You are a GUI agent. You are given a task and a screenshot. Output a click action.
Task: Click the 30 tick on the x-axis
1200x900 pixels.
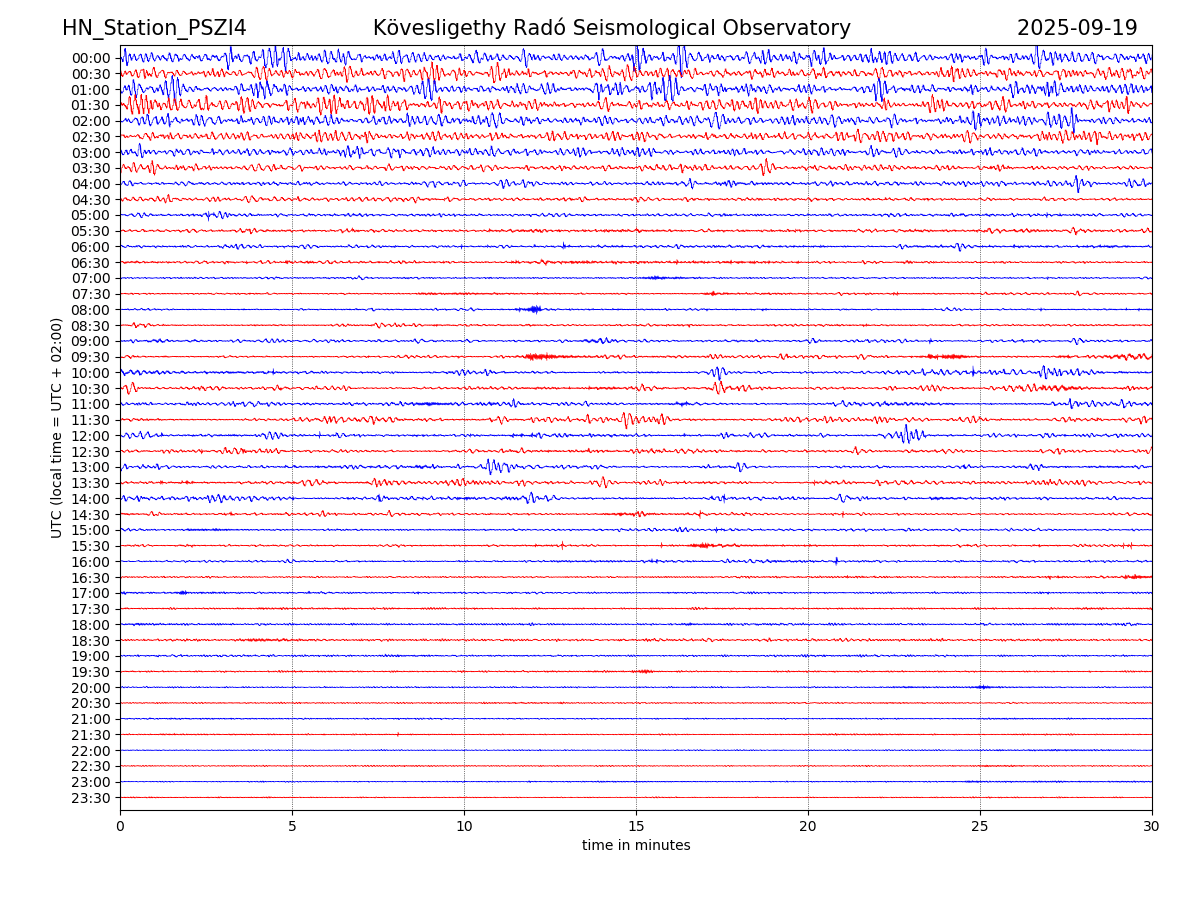1152,827
